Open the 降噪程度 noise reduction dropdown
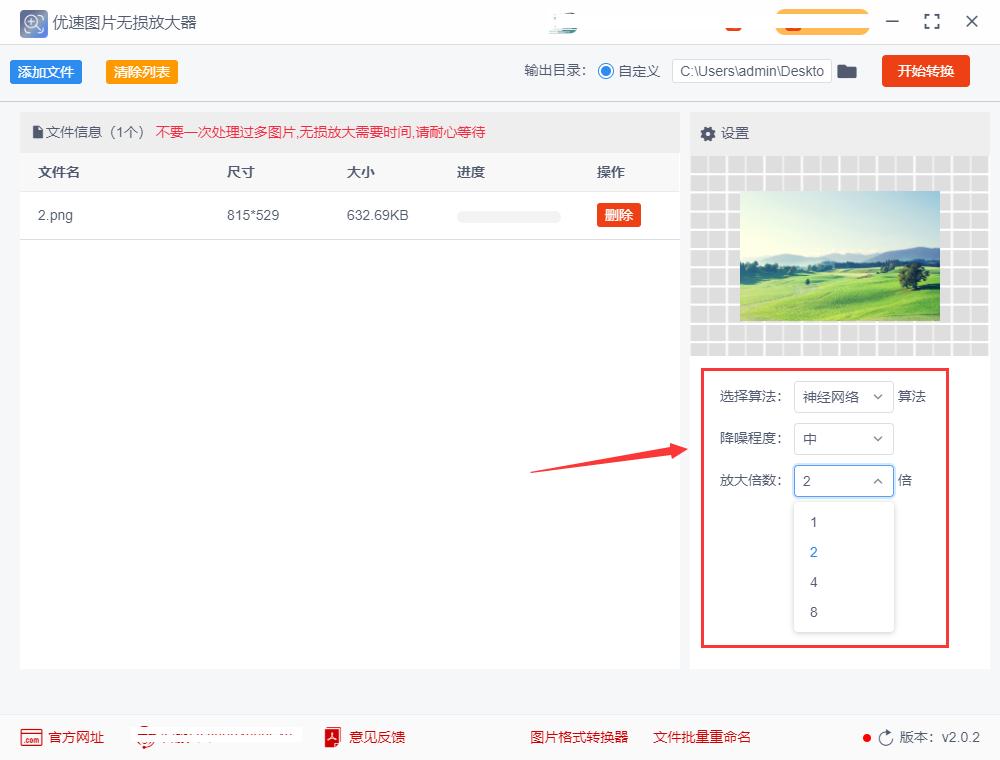Viewport: 1000px width, 760px height. (x=843, y=438)
